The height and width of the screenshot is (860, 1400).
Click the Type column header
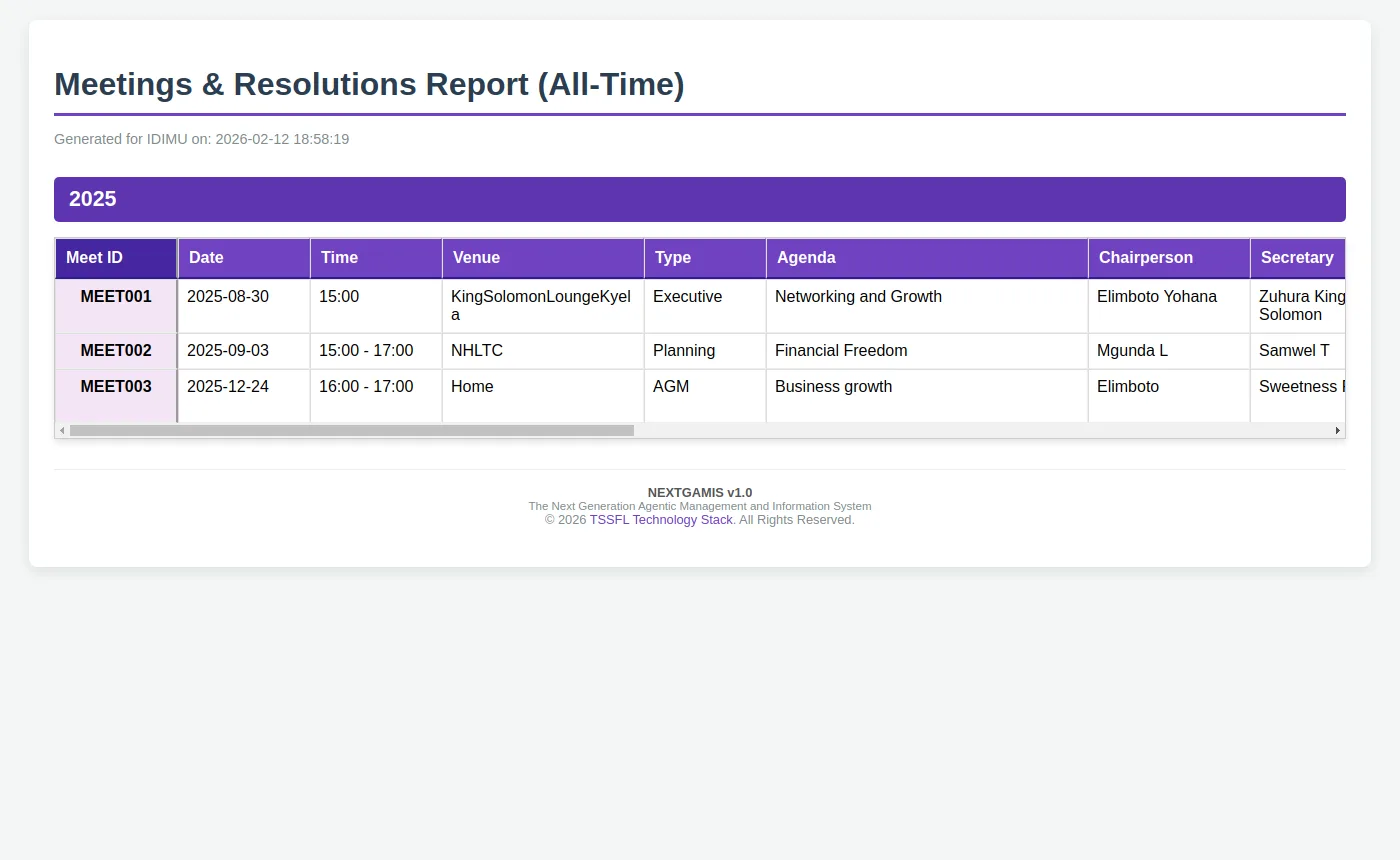(x=705, y=258)
